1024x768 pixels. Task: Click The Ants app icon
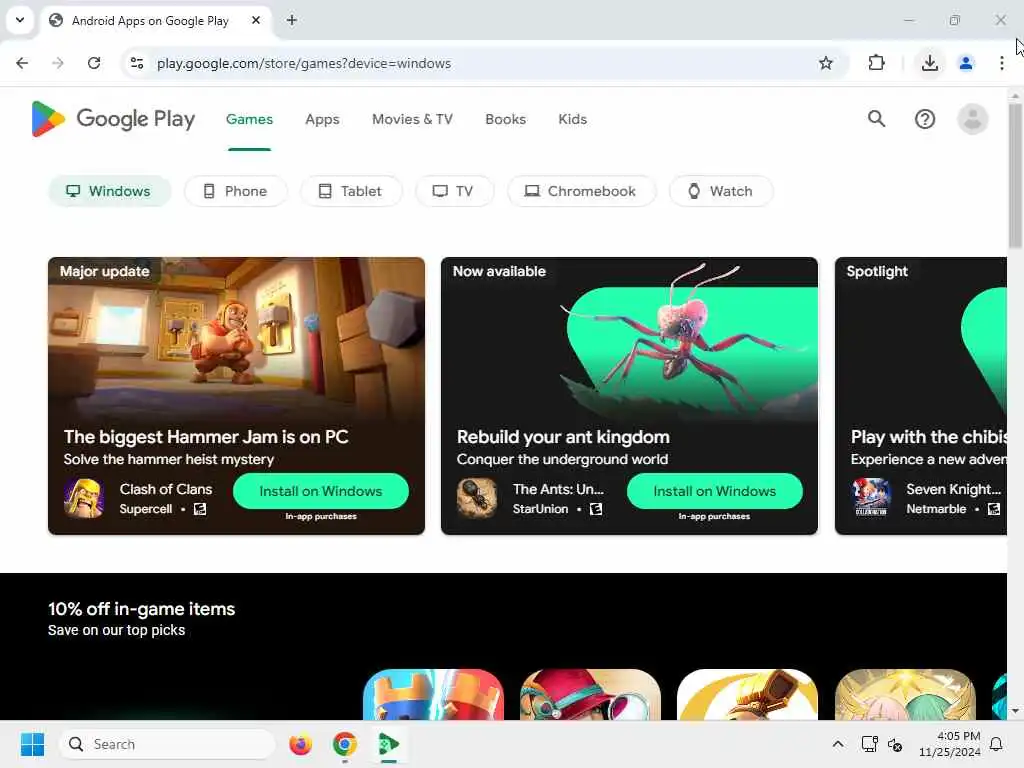pos(477,498)
